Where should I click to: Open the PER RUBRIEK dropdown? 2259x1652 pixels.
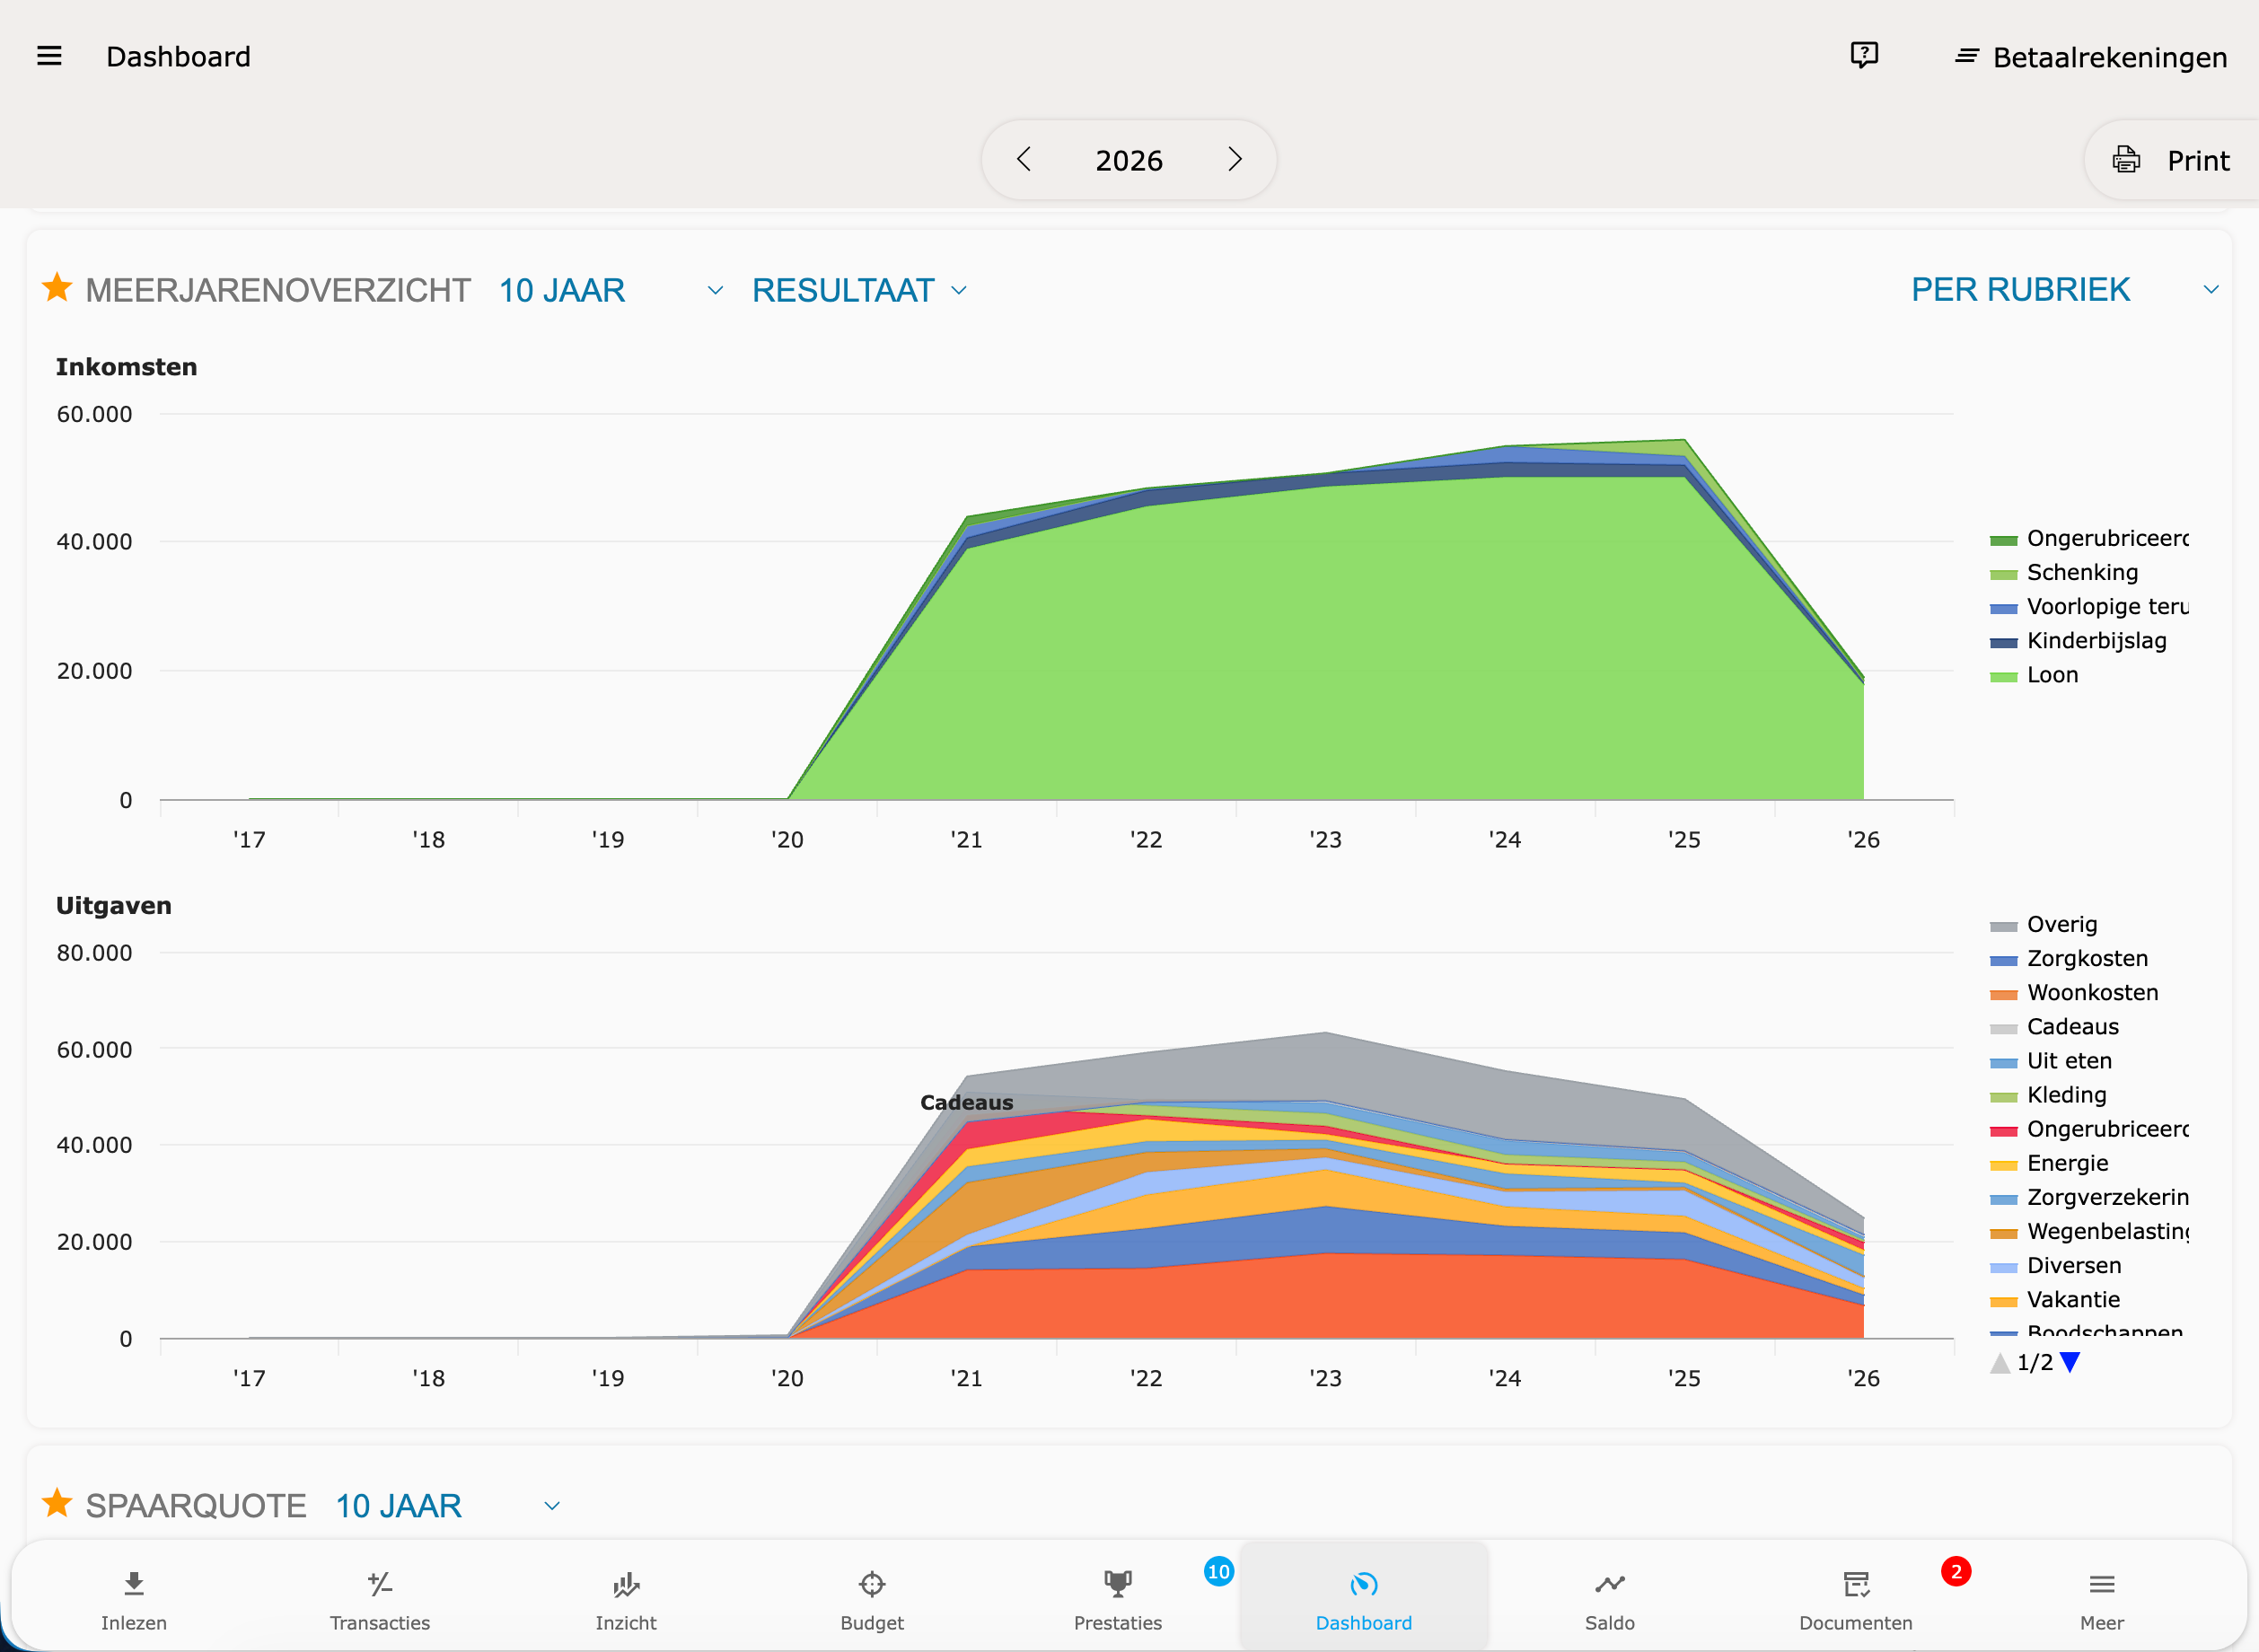[x=2065, y=289]
